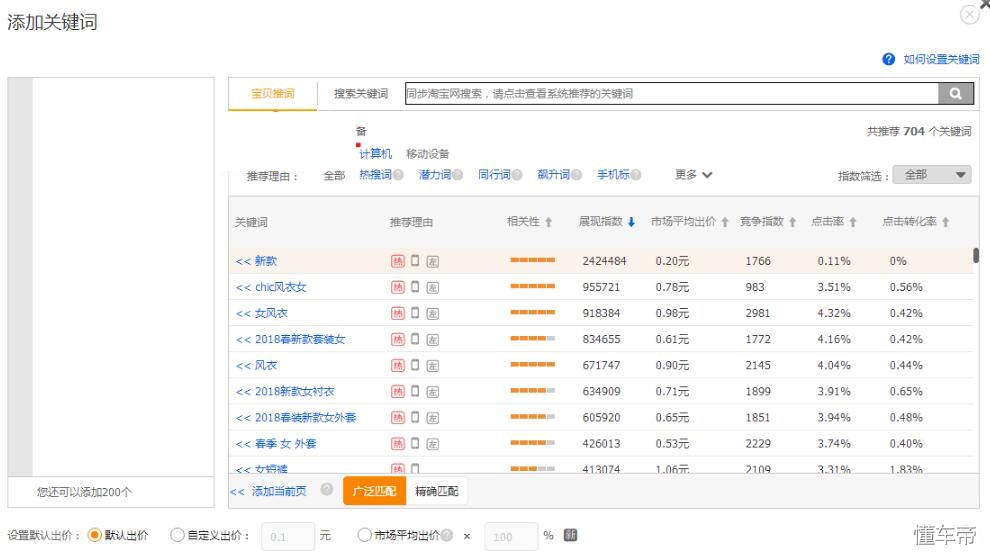990x554 pixels.
Task: Click the help icon beside 添加当前页
Action: (x=326, y=490)
